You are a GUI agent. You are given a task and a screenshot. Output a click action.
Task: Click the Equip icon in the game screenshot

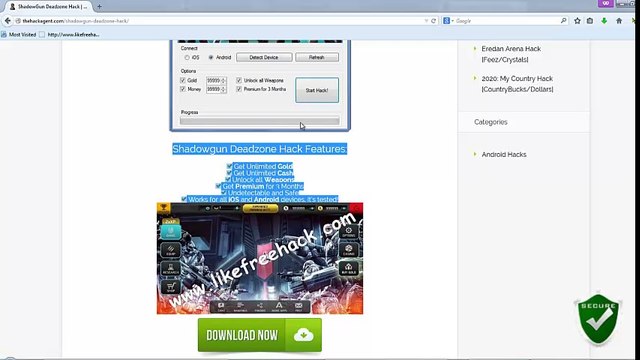[171, 250]
